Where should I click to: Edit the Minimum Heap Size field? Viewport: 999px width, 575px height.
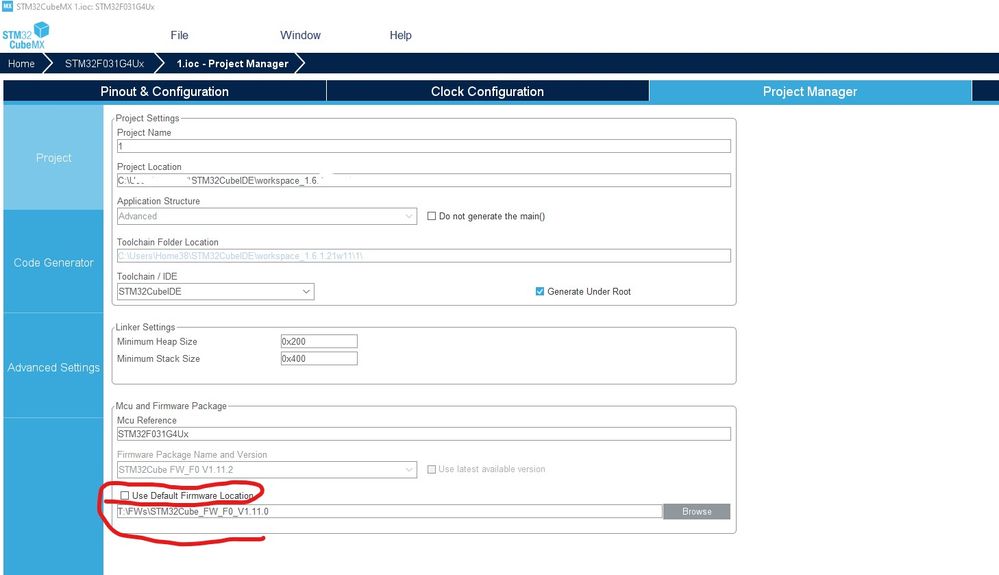[319, 341]
